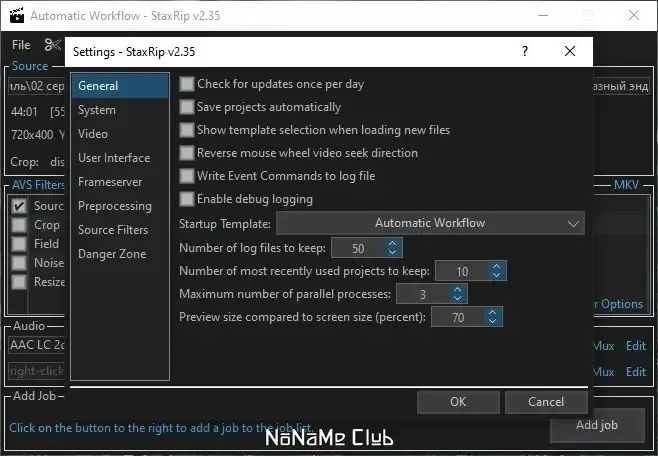Increase preview size percent value

[x=493, y=313]
